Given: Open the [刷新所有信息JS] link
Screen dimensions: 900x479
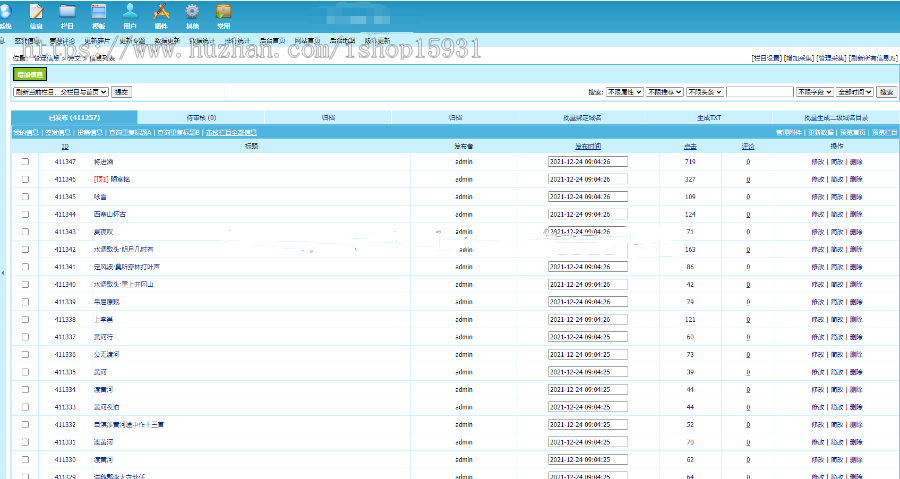Looking at the screenshot, I should coord(873,58).
